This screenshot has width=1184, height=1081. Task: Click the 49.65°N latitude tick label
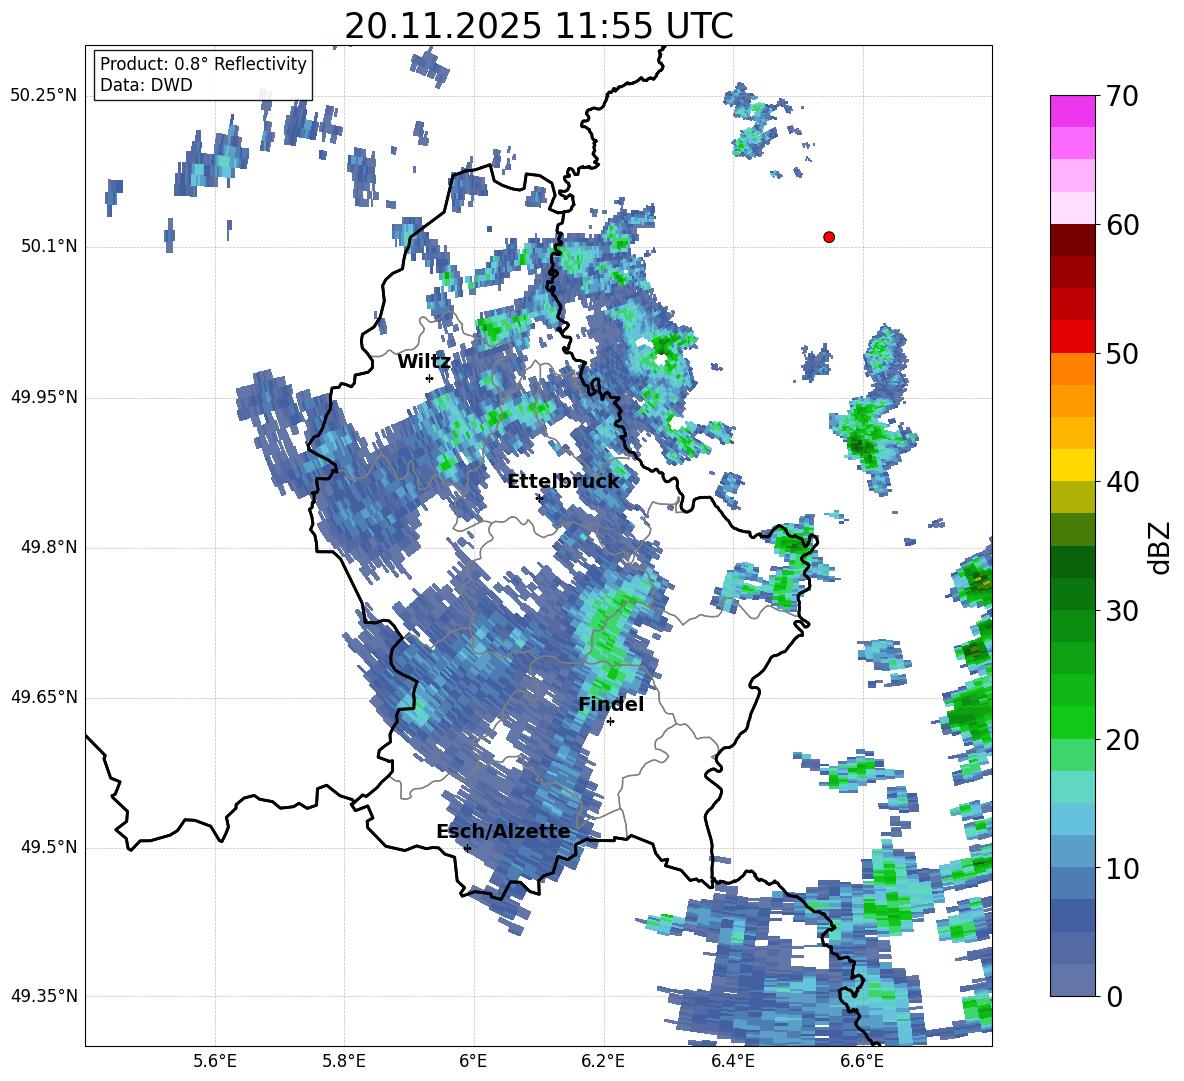[x=44, y=697]
